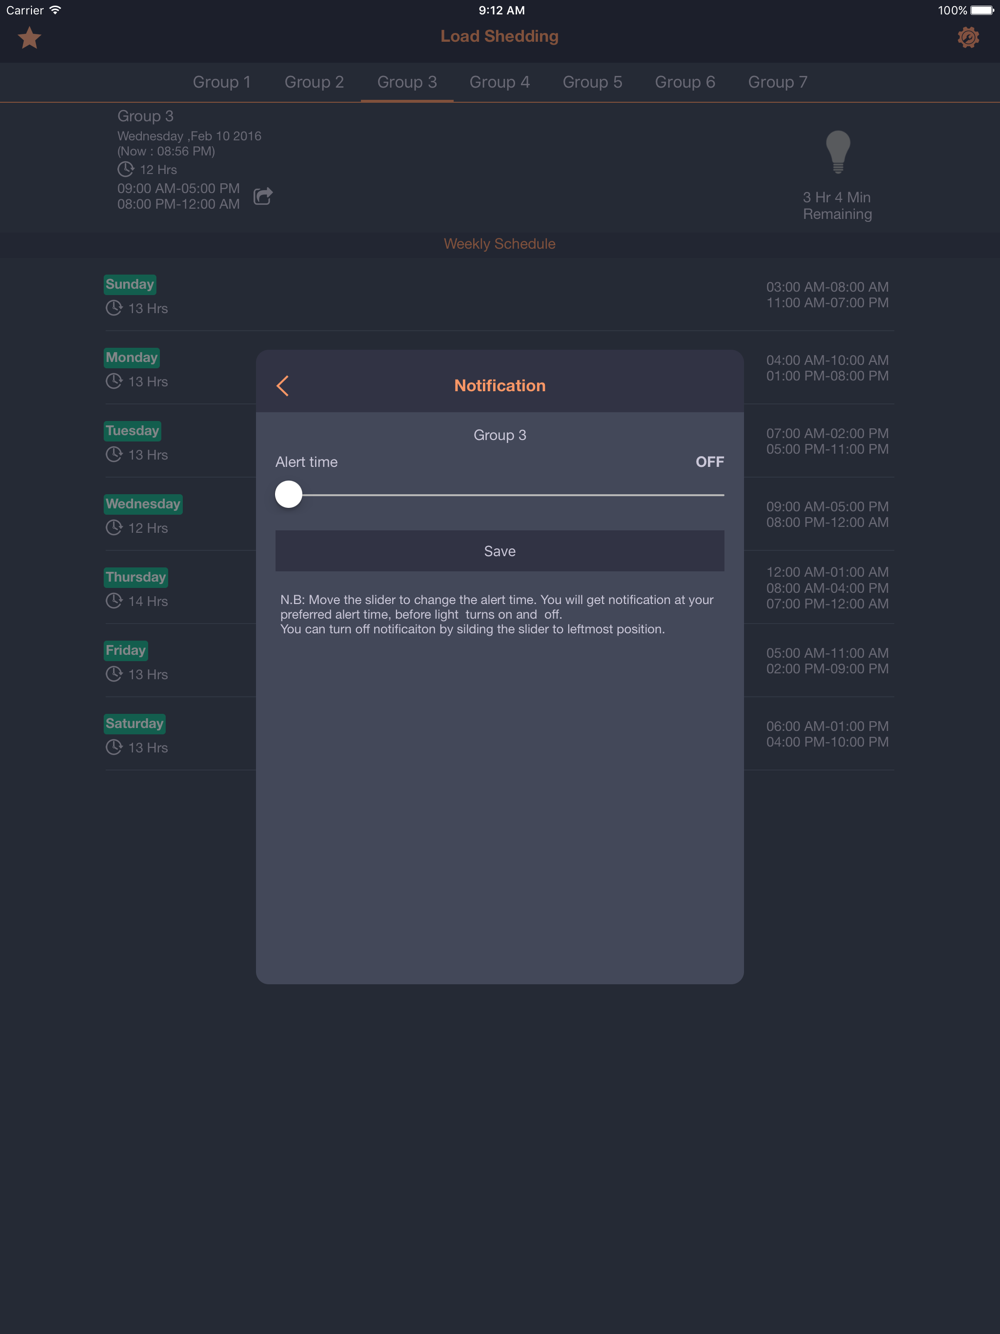Click the OFF alert time value
The height and width of the screenshot is (1334, 1000).
coord(710,462)
